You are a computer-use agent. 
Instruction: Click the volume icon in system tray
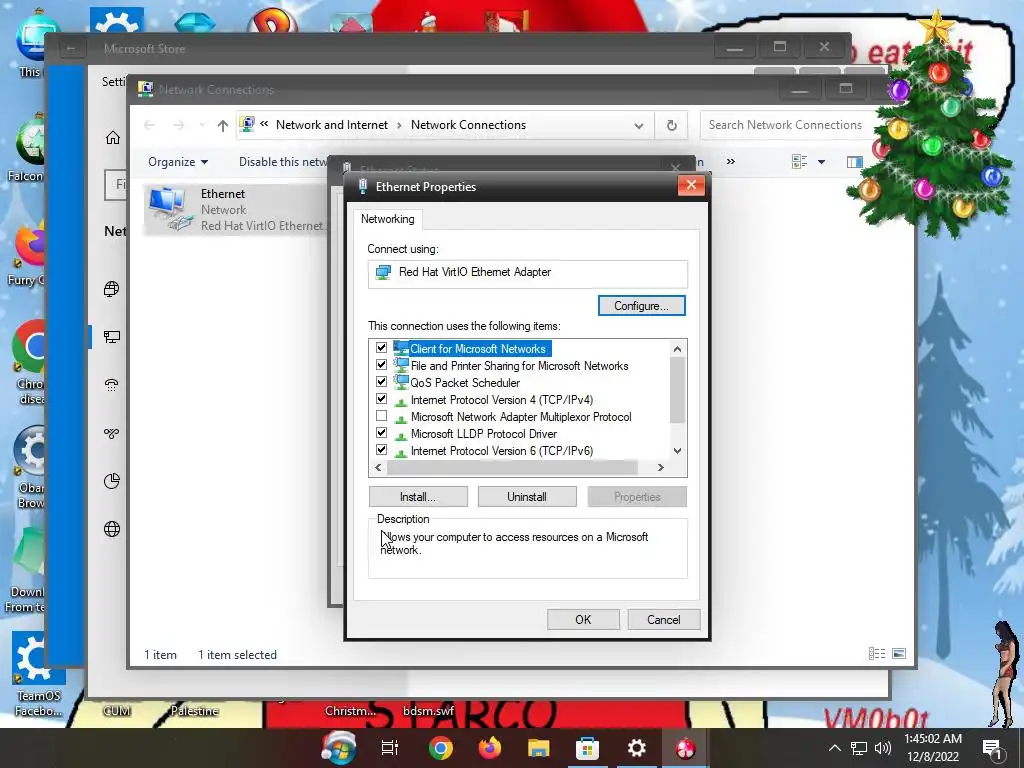(x=882, y=748)
